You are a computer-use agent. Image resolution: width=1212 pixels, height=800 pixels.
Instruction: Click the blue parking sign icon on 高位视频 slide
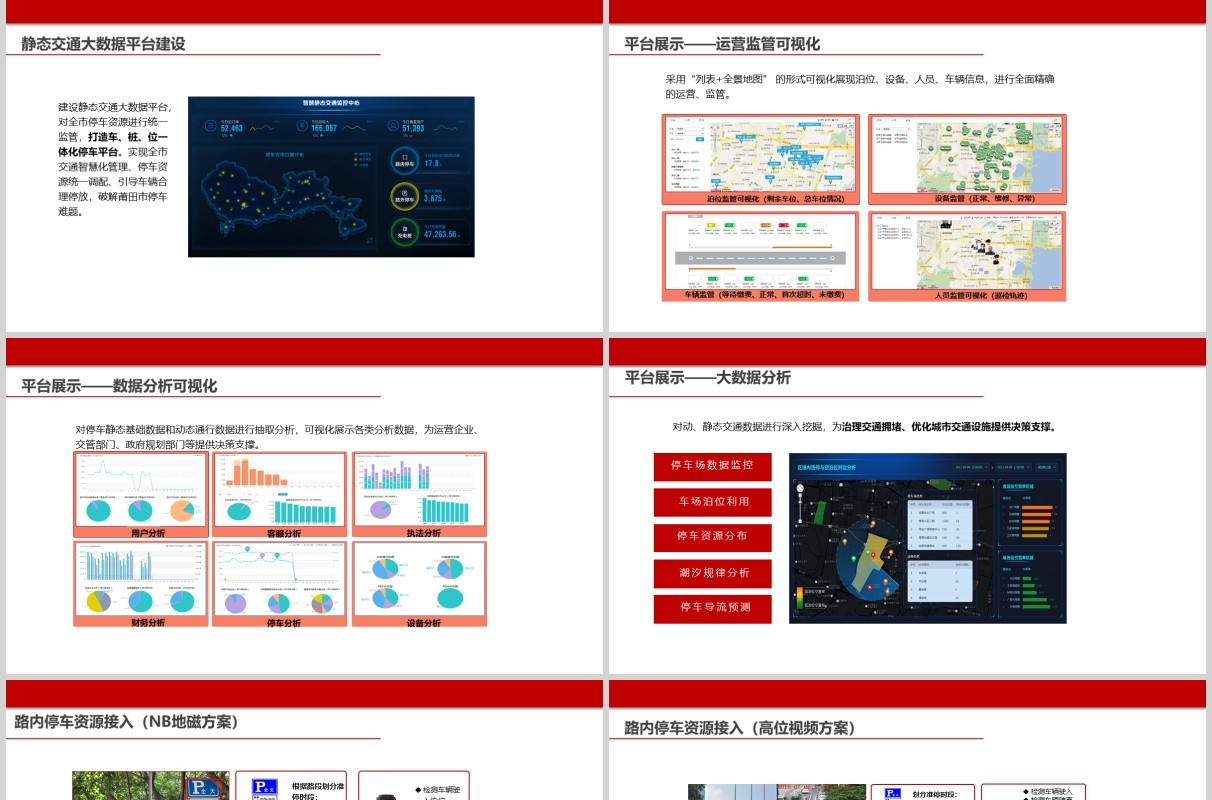892,794
